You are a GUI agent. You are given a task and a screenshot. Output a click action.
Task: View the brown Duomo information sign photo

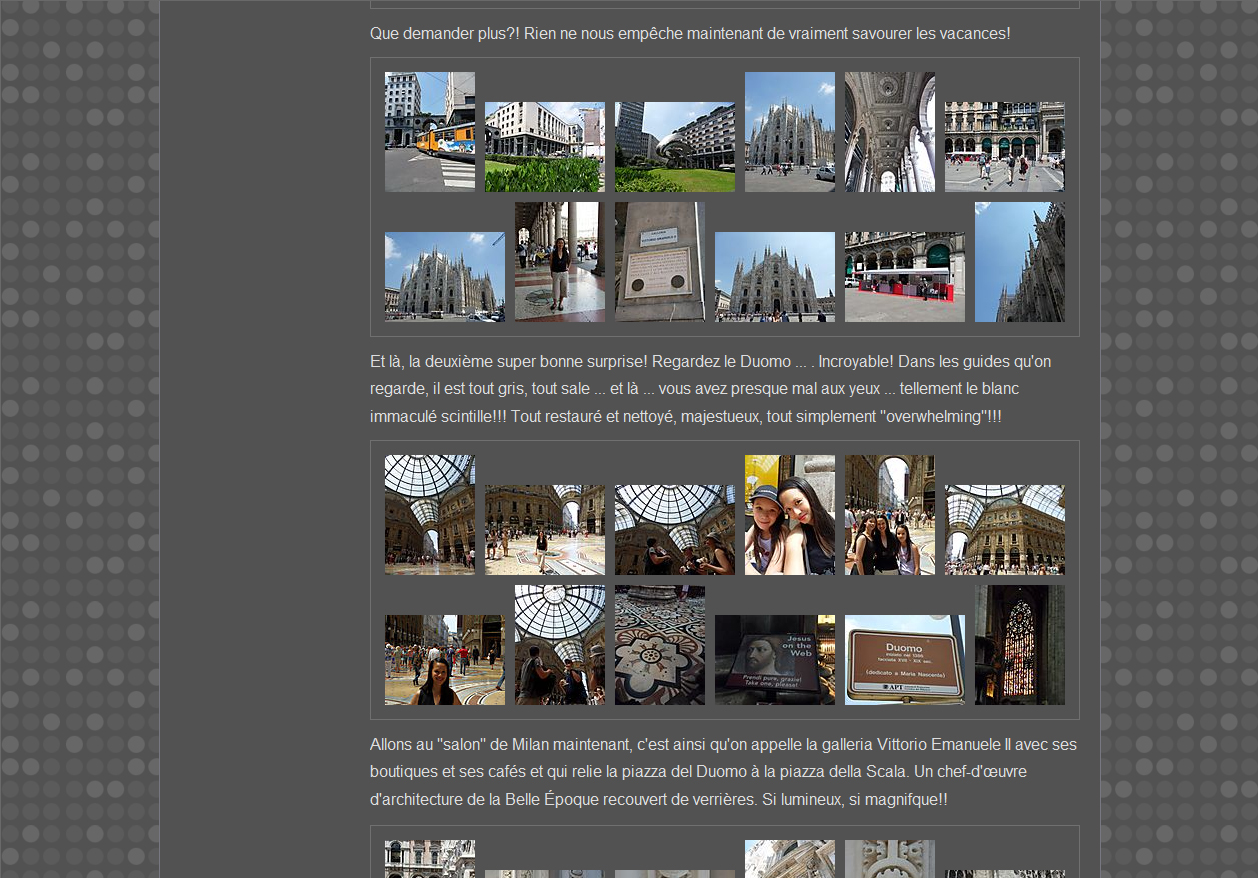904,659
